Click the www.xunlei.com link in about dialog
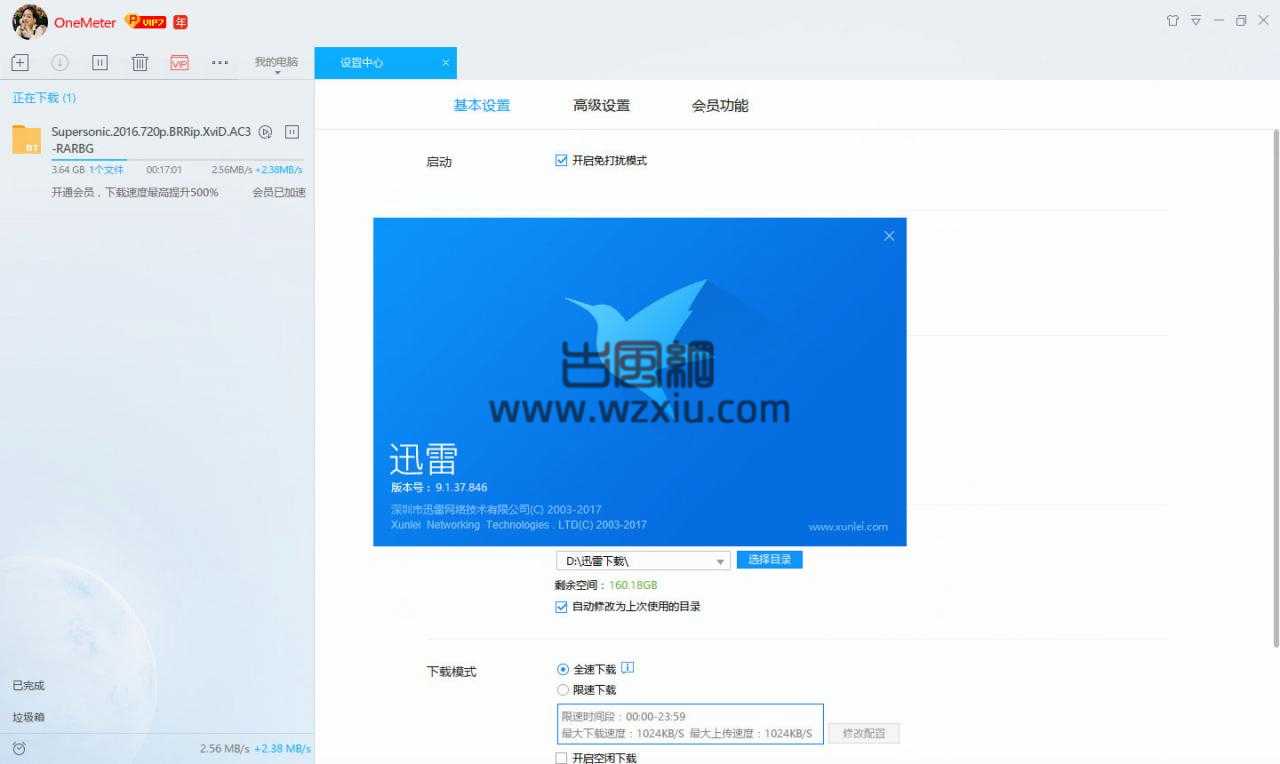This screenshot has width=1280, height=764. [848, 526]
